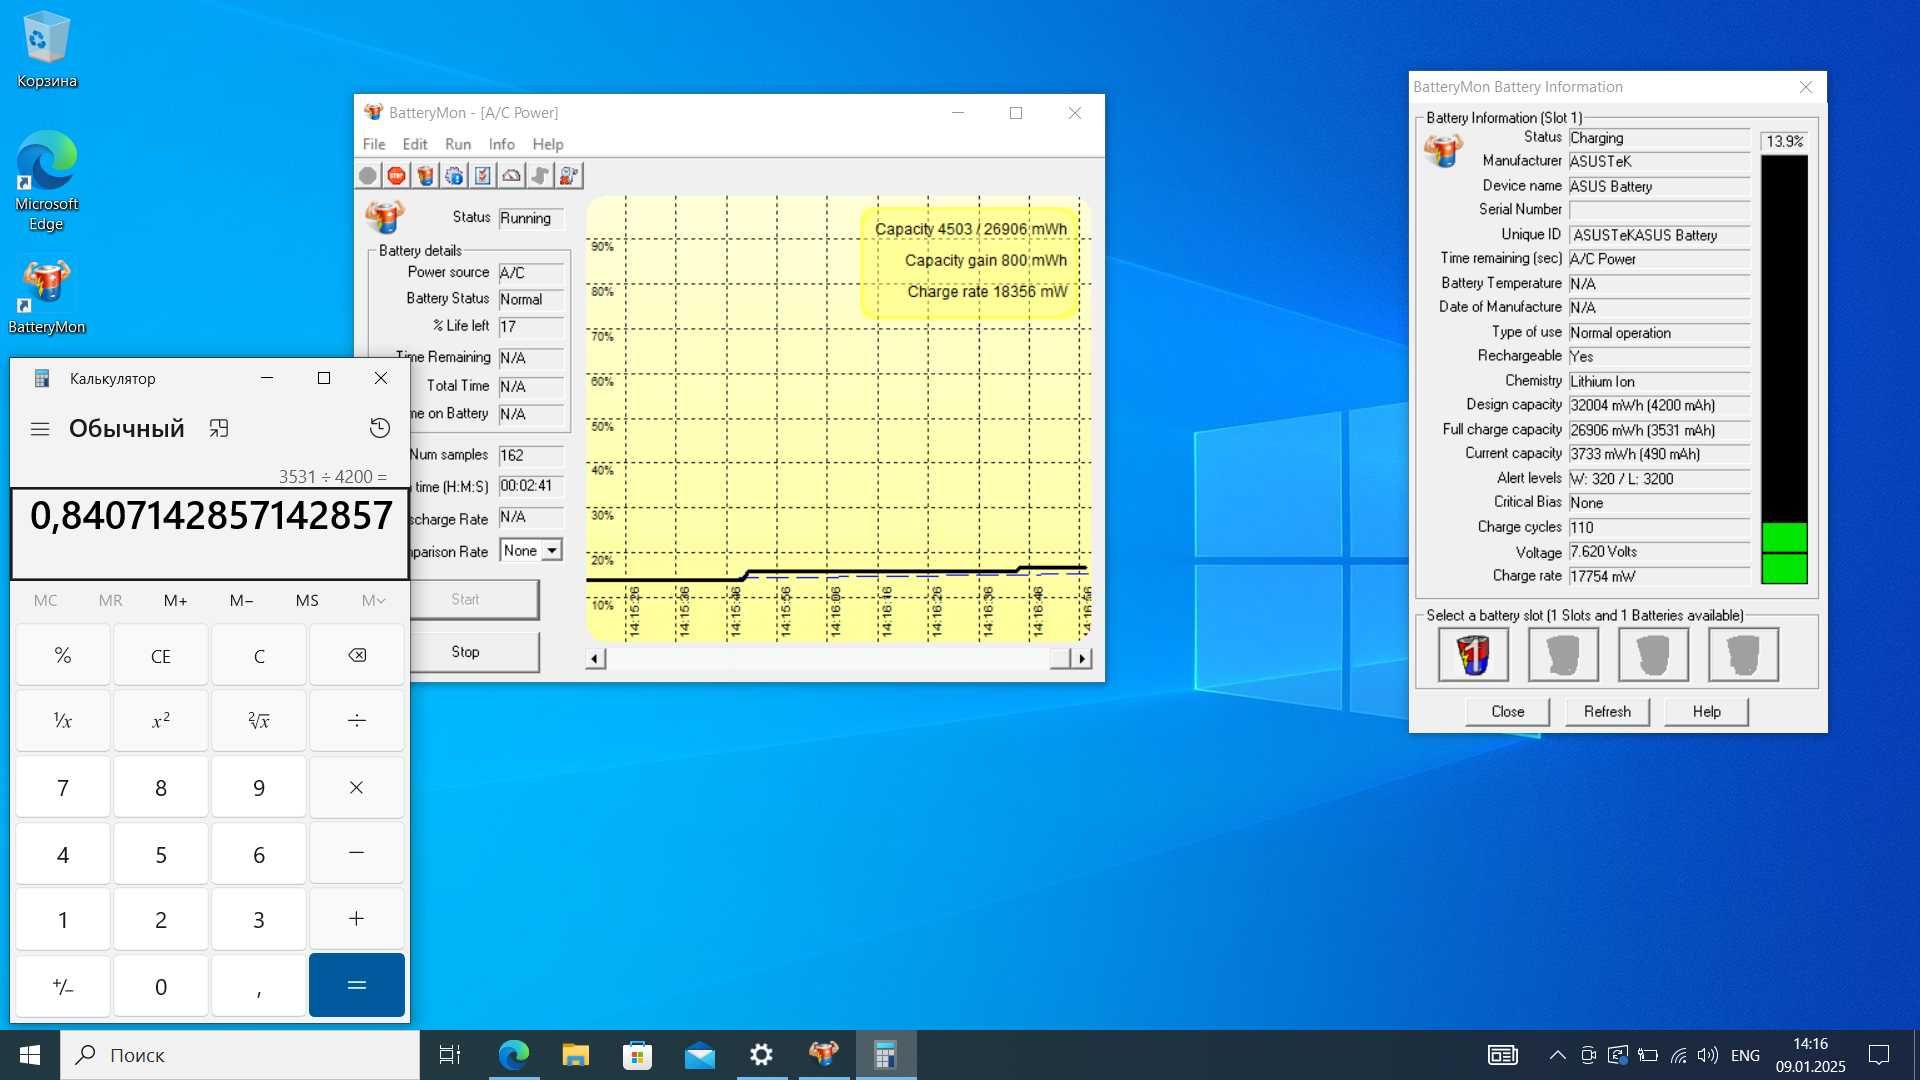Open the File menu in BatteryMon
The width and height of the screenshot is (1920, 1080).
374,144
